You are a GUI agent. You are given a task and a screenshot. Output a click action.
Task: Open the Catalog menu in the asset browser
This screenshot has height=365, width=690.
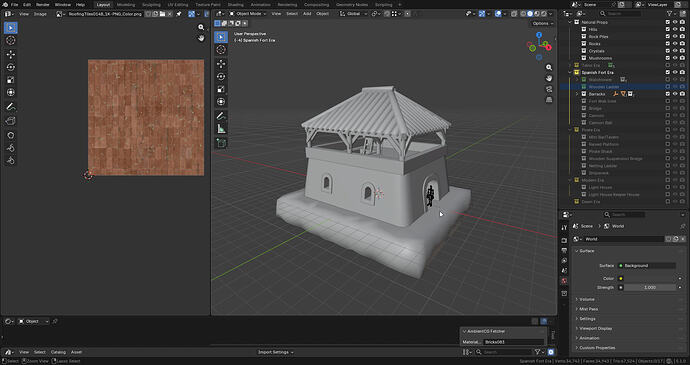point(58,352)
